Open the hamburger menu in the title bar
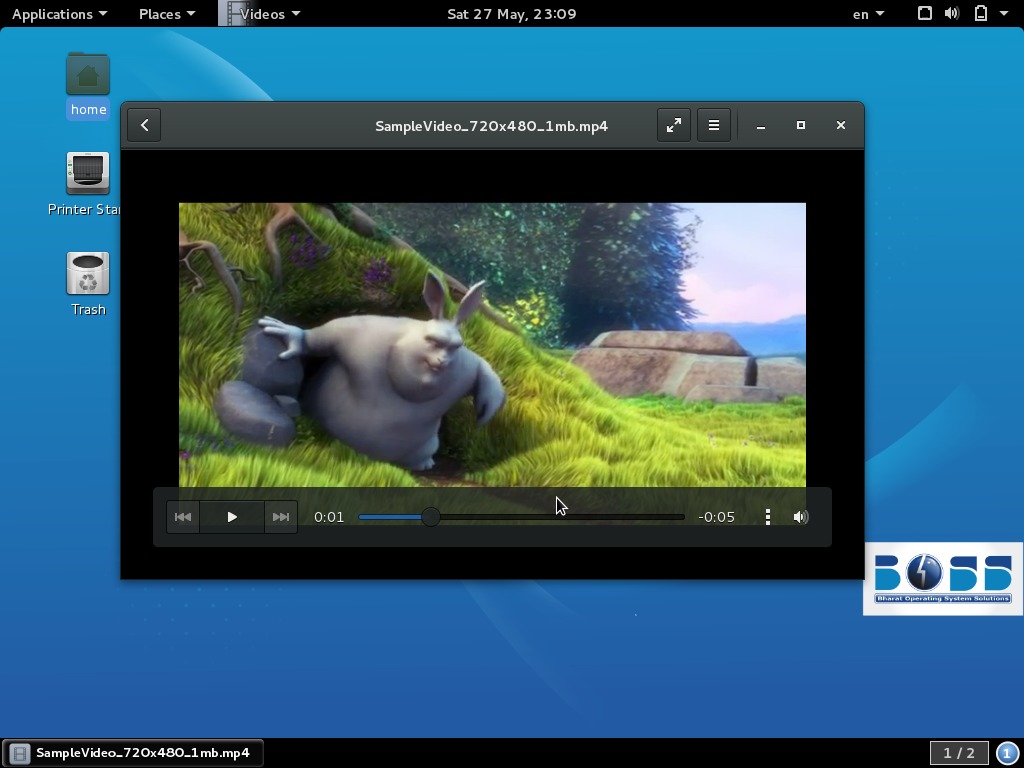 coord(714,125)
